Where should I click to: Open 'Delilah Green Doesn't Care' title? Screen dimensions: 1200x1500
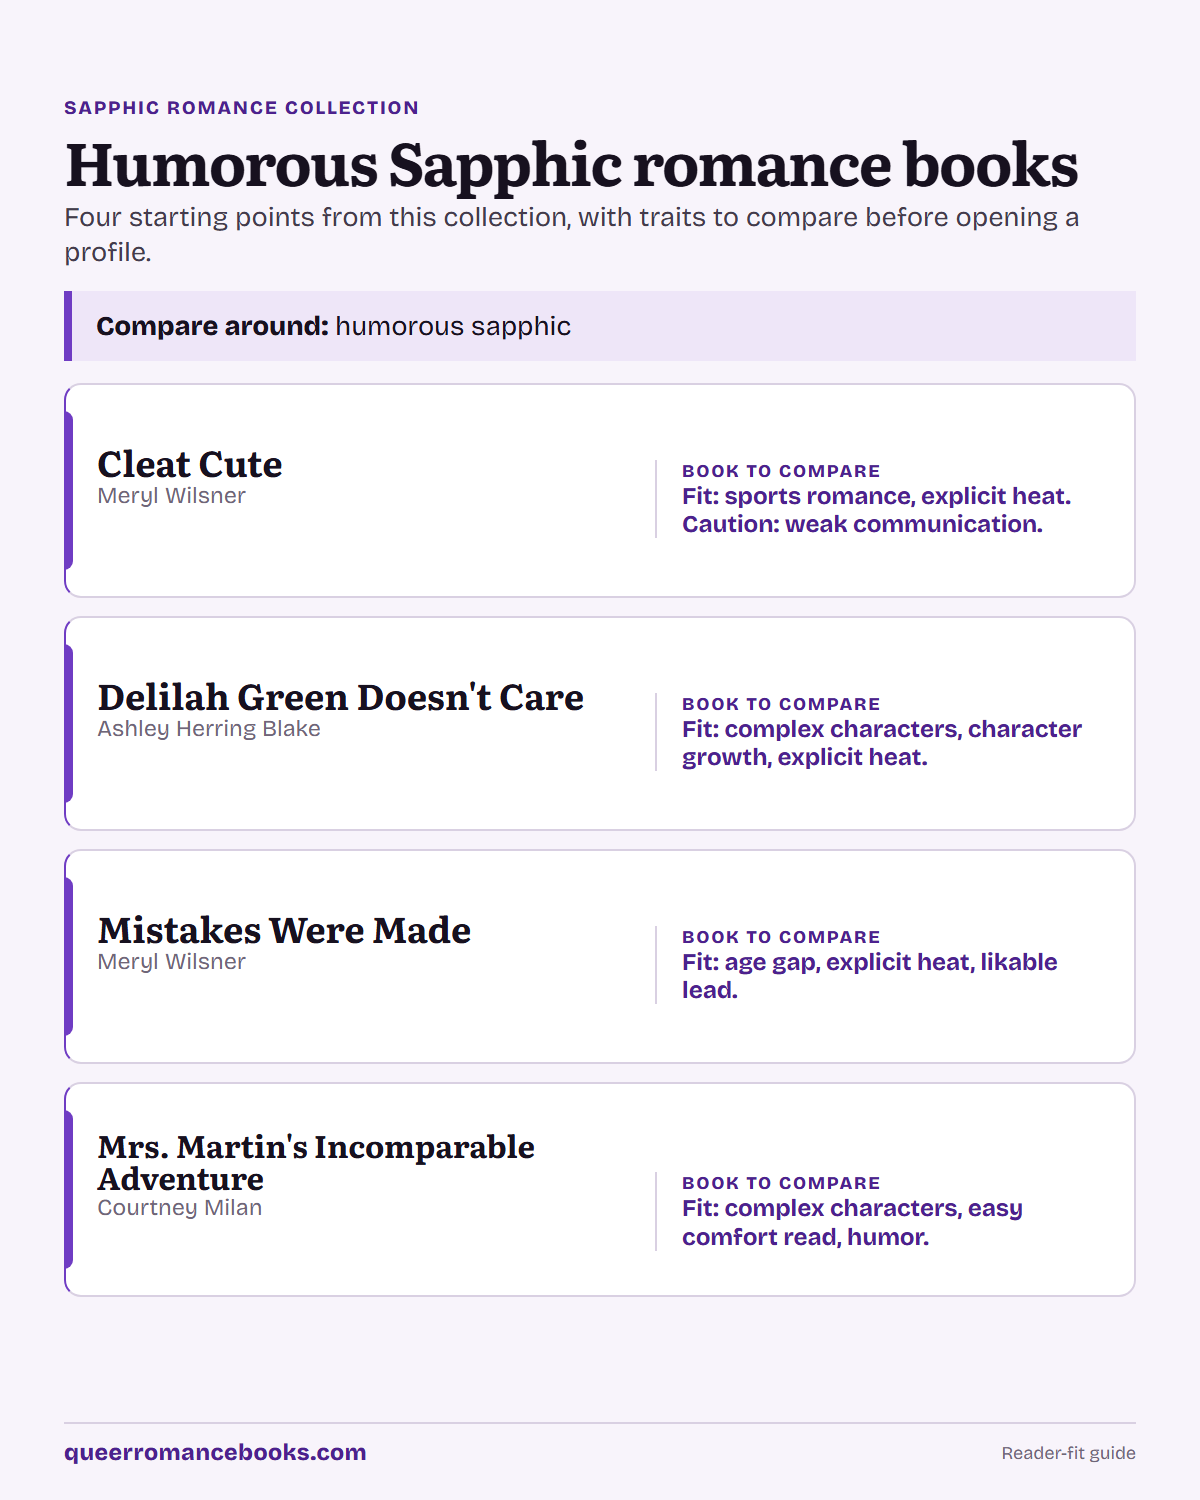pyautogui.click(x=340, y=697)
